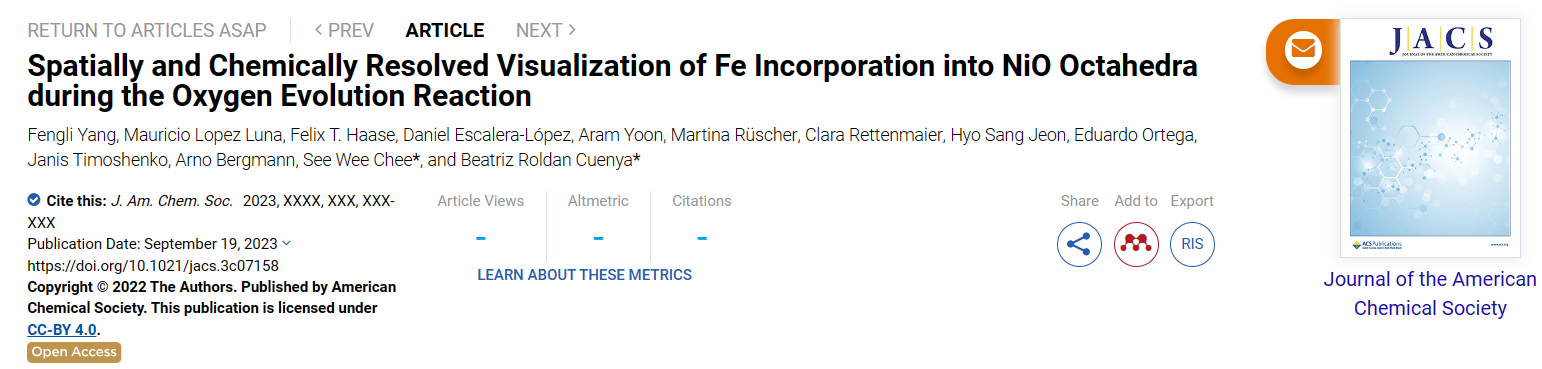
Task: Open the JACS journal cover thumbnail
Action: tap(1429, 138)
